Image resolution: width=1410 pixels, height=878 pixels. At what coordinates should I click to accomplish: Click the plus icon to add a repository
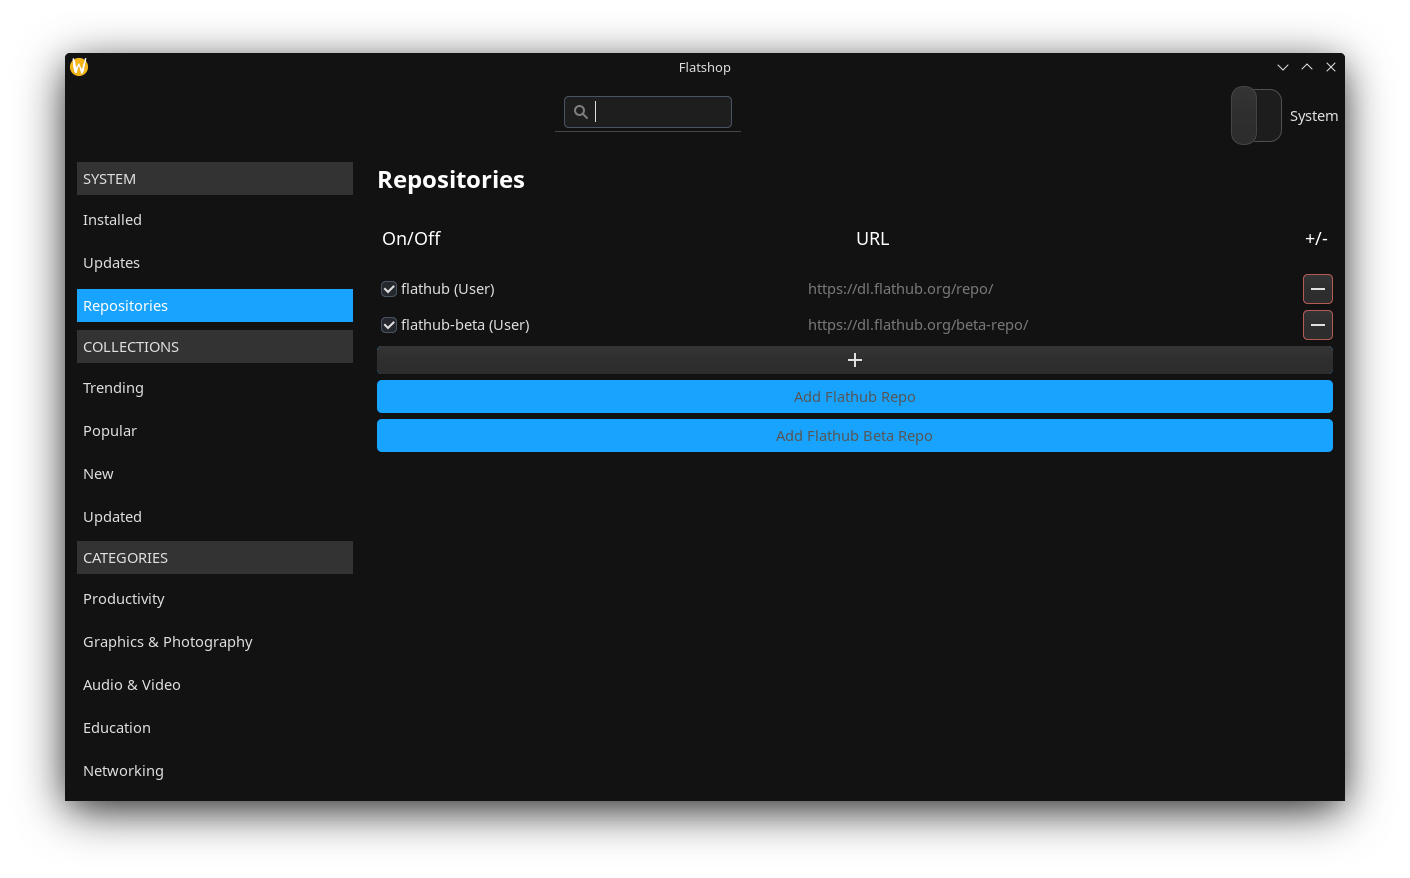click(x=854, y=359)
